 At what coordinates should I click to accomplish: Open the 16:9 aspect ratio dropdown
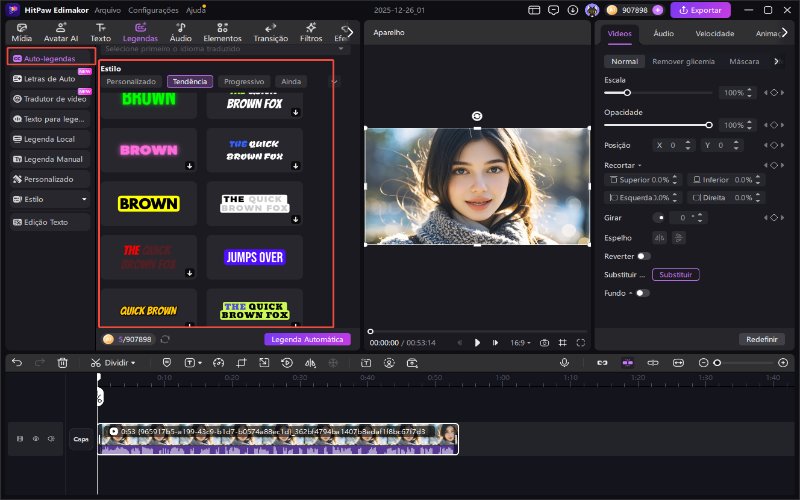tap(521, 342)
